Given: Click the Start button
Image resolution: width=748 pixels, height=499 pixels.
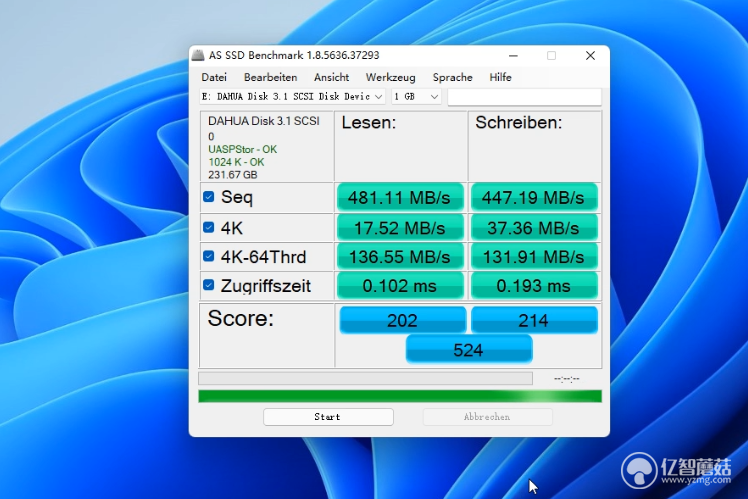Looking at the screenshot, I should pos(328,416).
